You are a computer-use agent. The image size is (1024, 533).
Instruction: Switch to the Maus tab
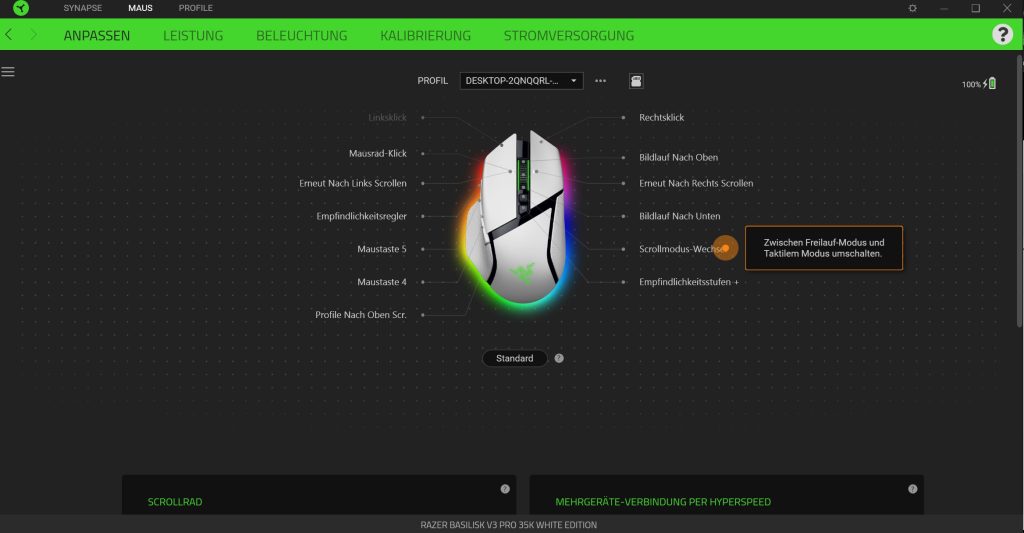[x=140, y=8]
